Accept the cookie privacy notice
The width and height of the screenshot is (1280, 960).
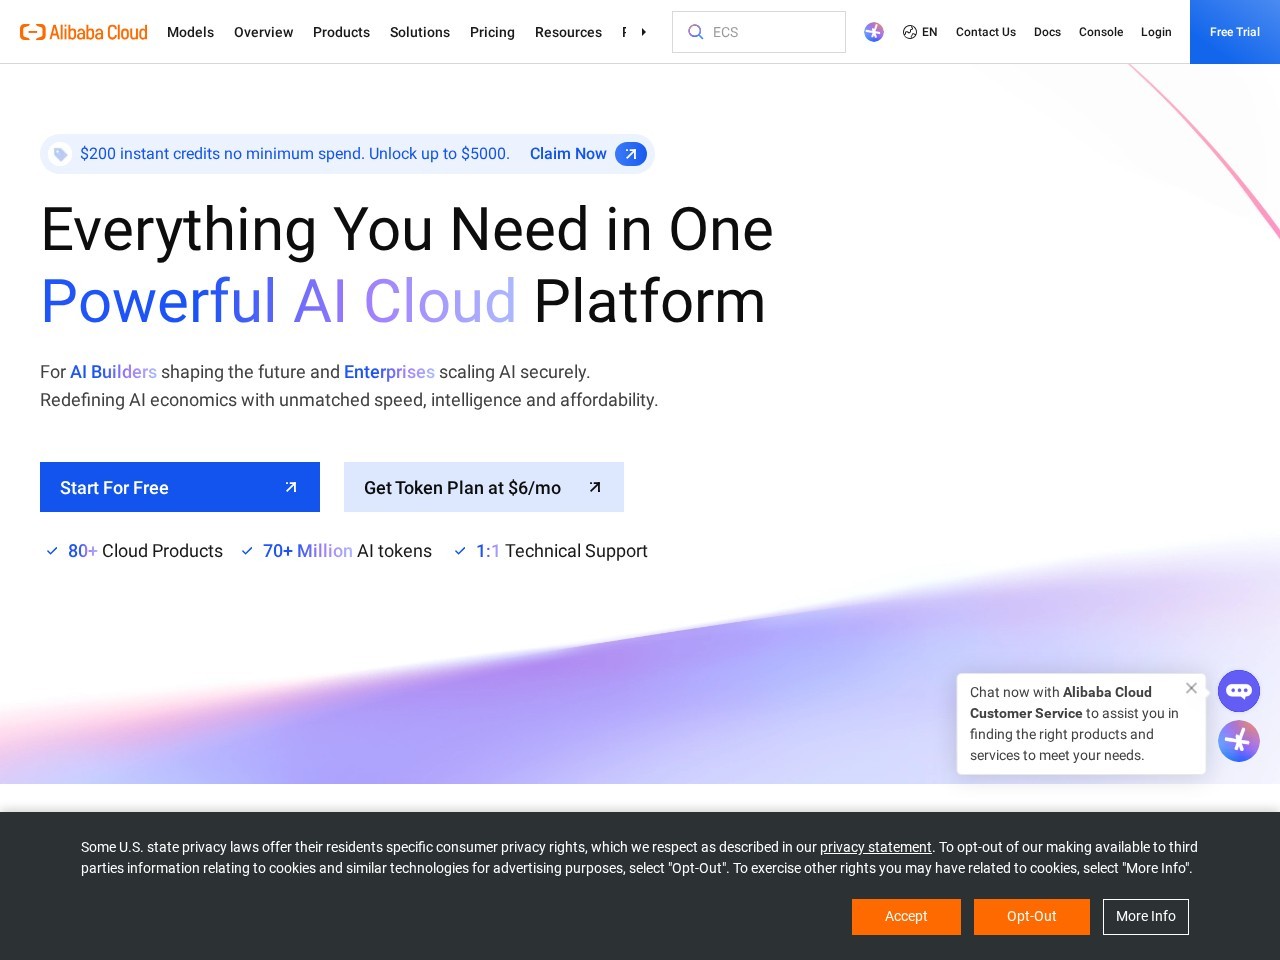pos(906,917)
